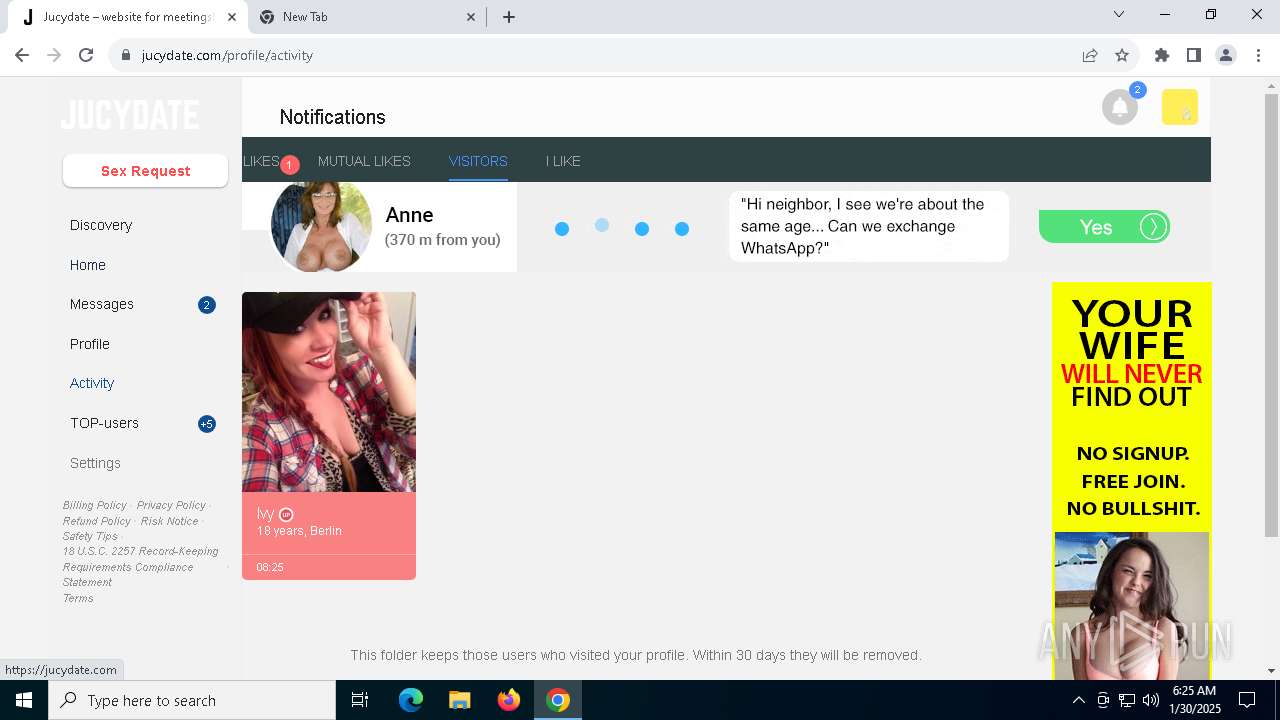The height and width of the screenshot is (720, 1280).
Task: Open Settings in sidebar
Action: pyautogui.click(x=95, y=463)
